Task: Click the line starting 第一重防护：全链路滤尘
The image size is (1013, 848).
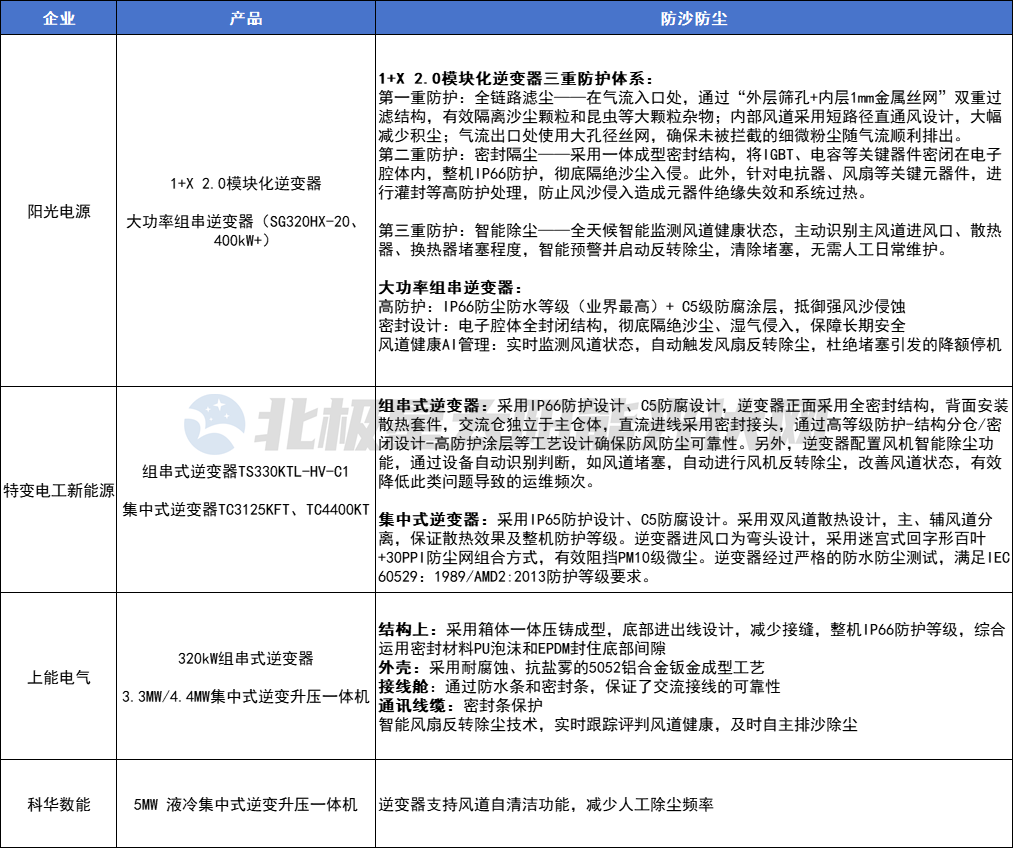Action: click(690, 98)
